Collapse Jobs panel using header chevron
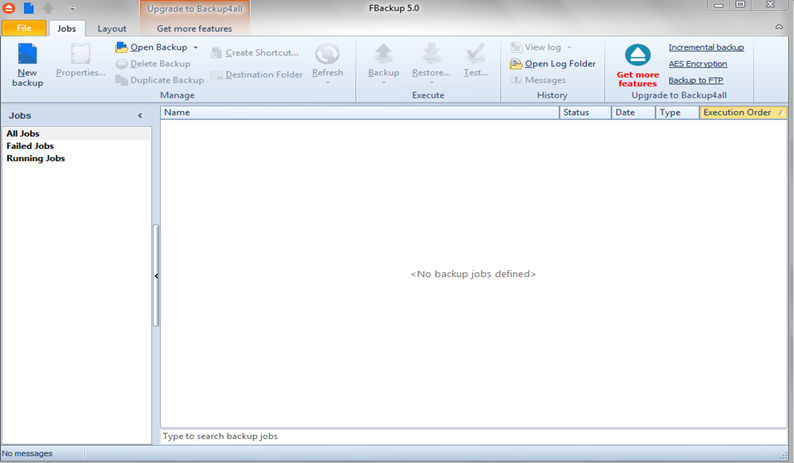The height and width of the screenshot is (463, 794). click(x=140, y=116)
